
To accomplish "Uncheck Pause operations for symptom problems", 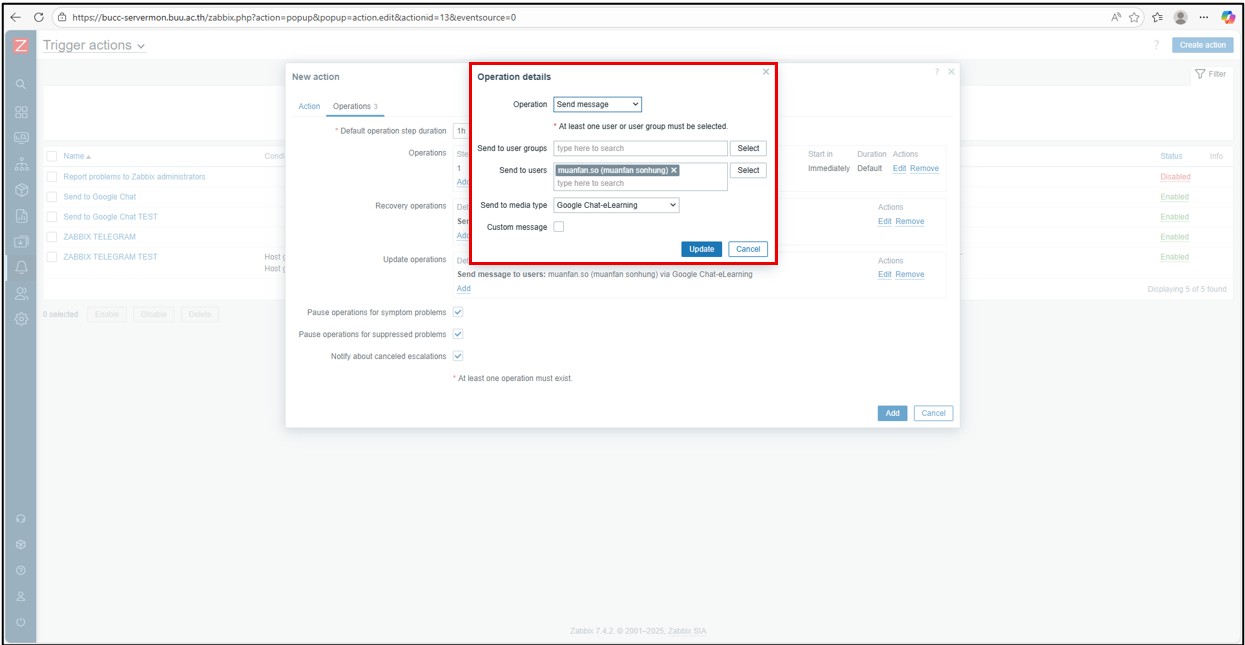I will coord(458,312).
